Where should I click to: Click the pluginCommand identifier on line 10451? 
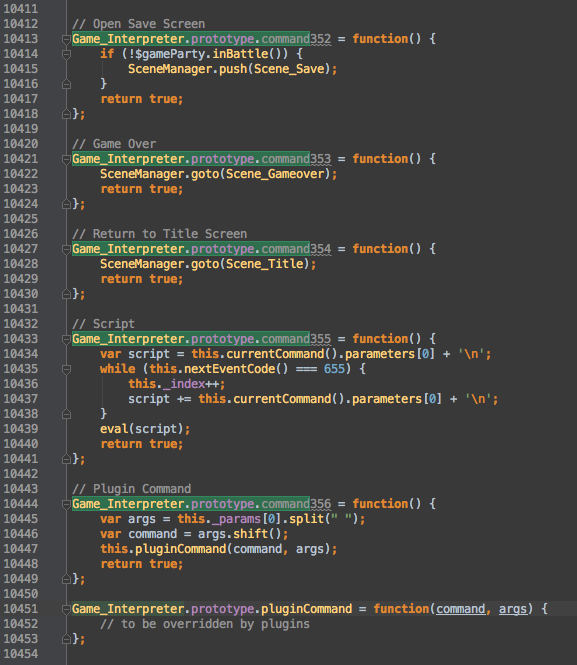307,609
